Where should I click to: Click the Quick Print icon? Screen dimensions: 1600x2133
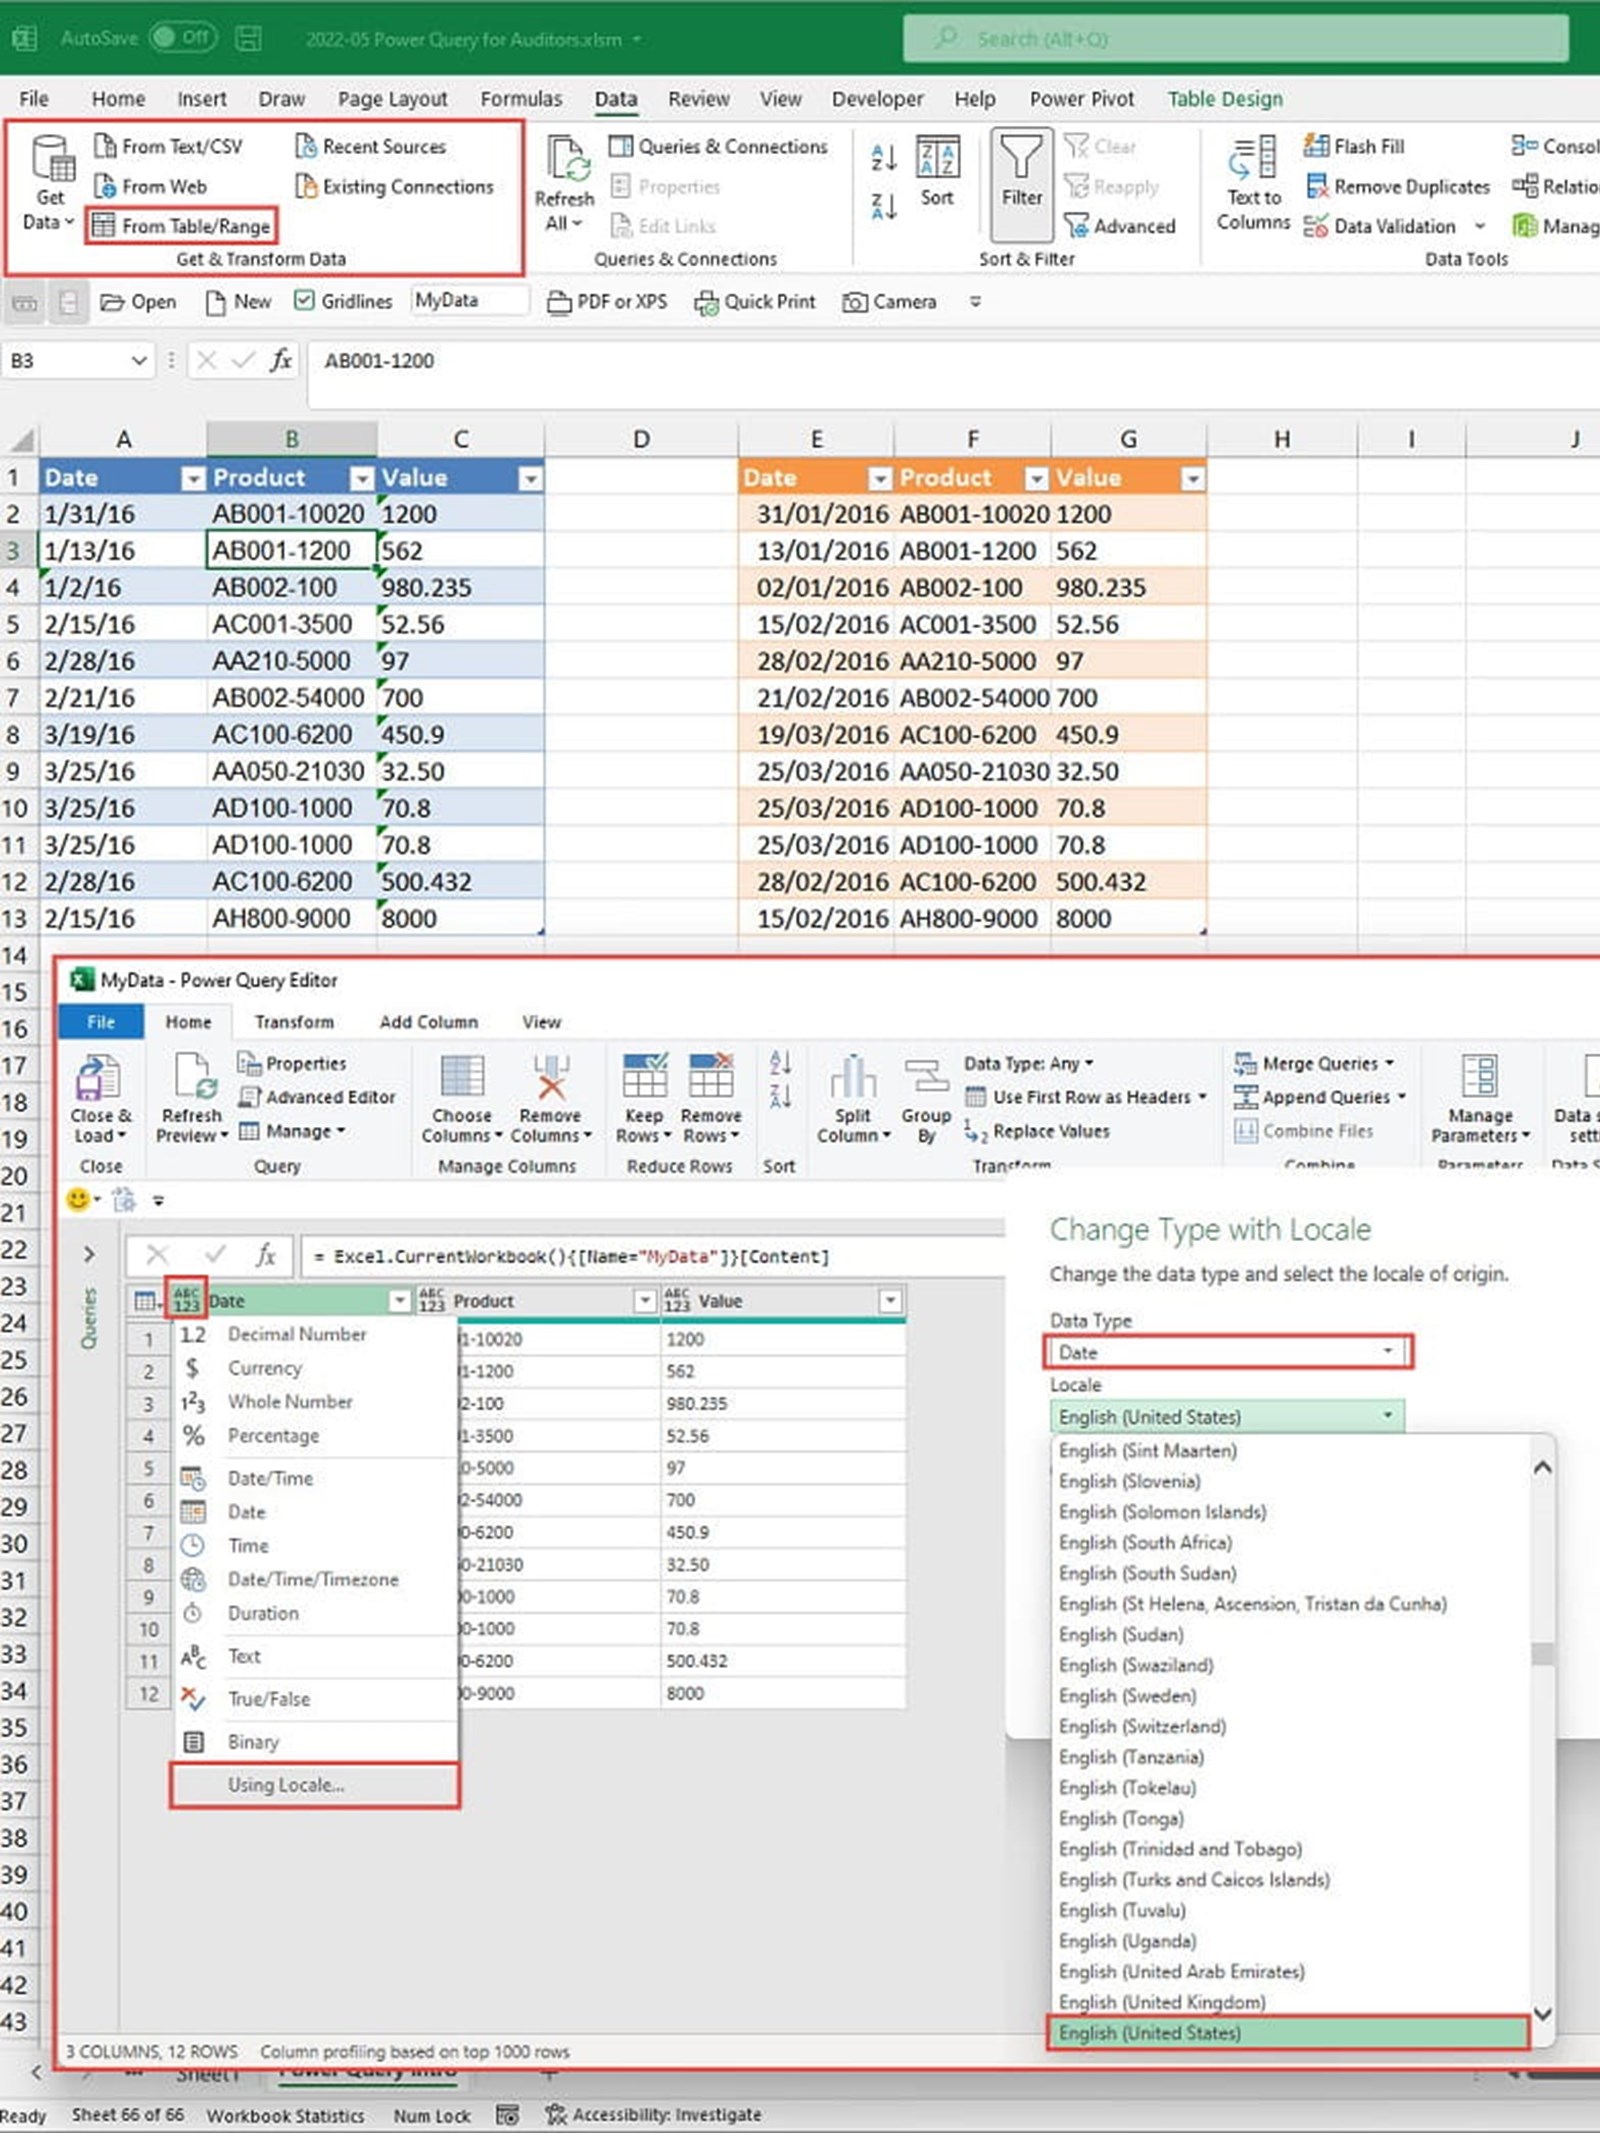click(706, 302)
